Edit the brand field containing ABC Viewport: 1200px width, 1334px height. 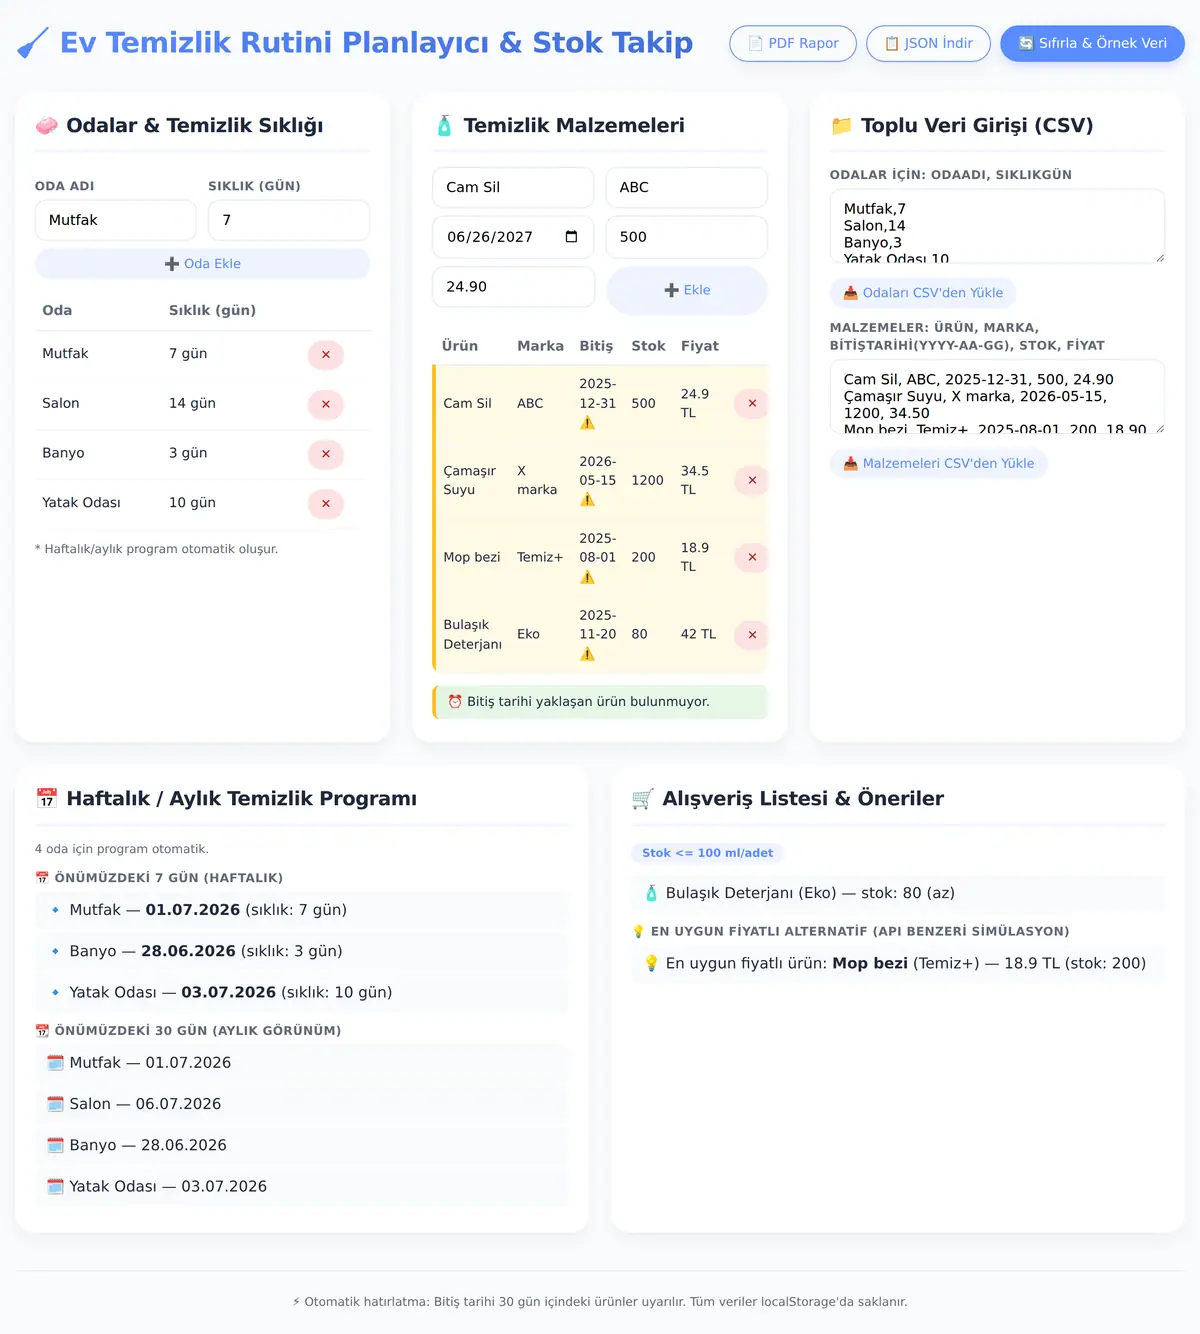[687, 187]
